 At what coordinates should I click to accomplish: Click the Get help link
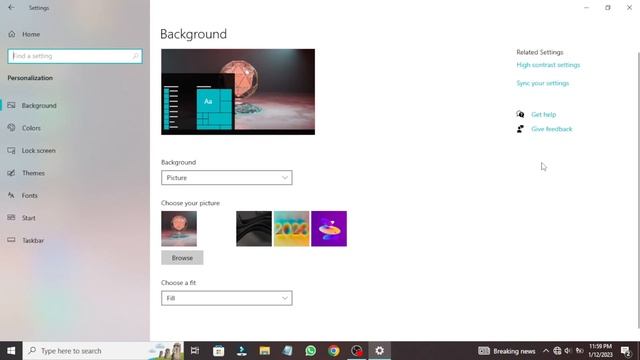pyautogui.click(x=543, y=115)
